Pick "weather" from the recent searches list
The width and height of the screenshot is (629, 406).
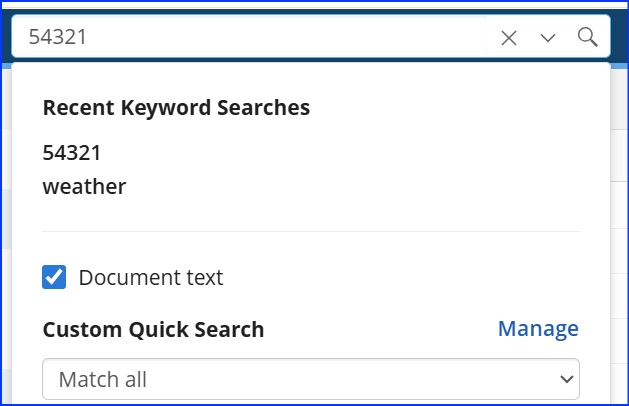[x=84, y=186]
